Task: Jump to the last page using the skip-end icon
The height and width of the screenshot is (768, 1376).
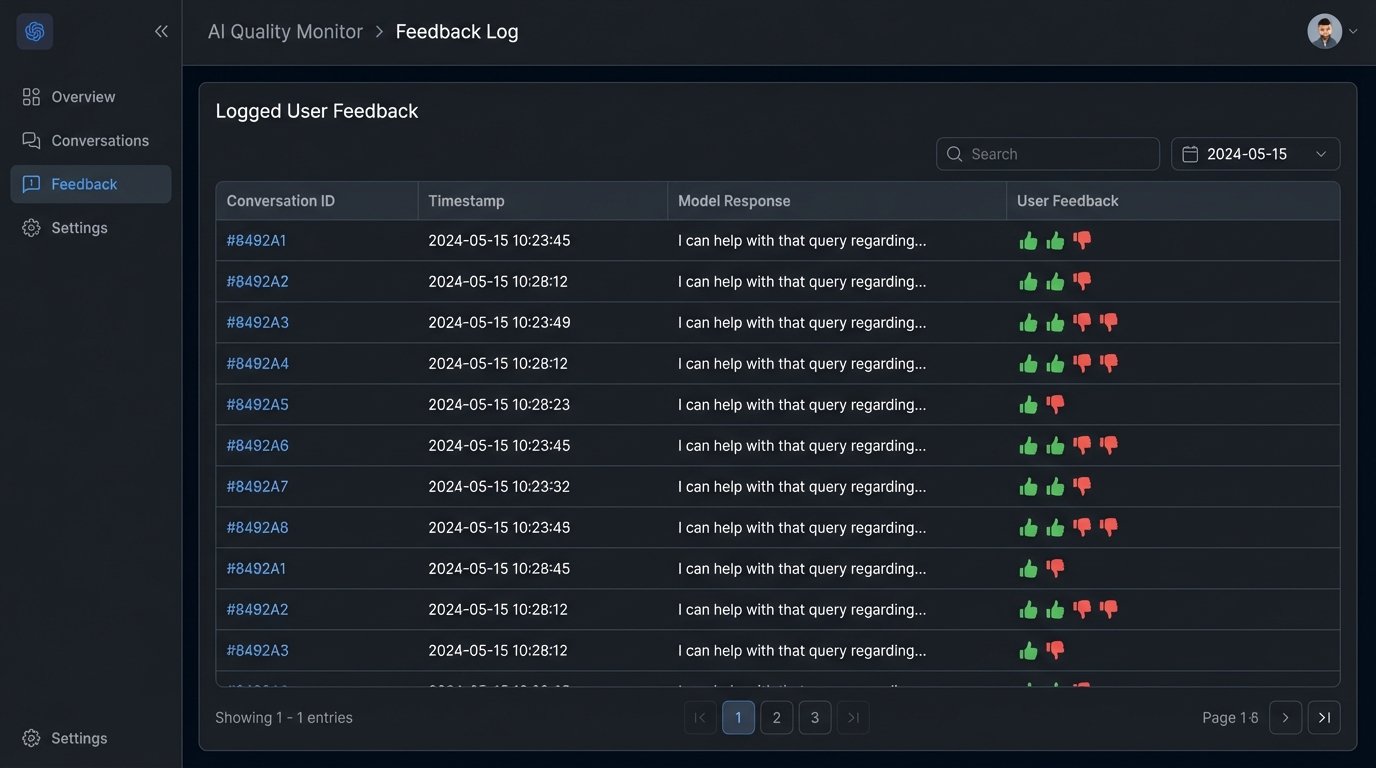Action: 1324,717
